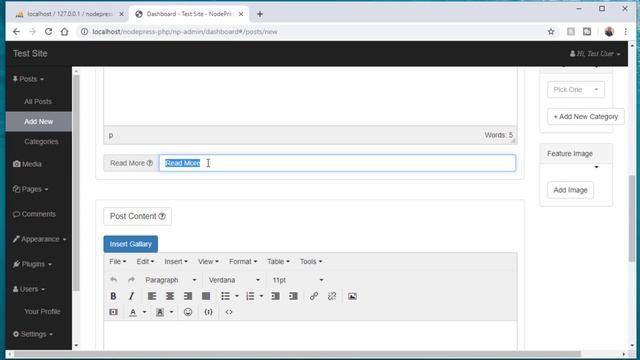This screenshot has width=640, height=360.
Task: Open the 11pt font size dropdown
Action: pyautogui.click(x=298, y=280)
